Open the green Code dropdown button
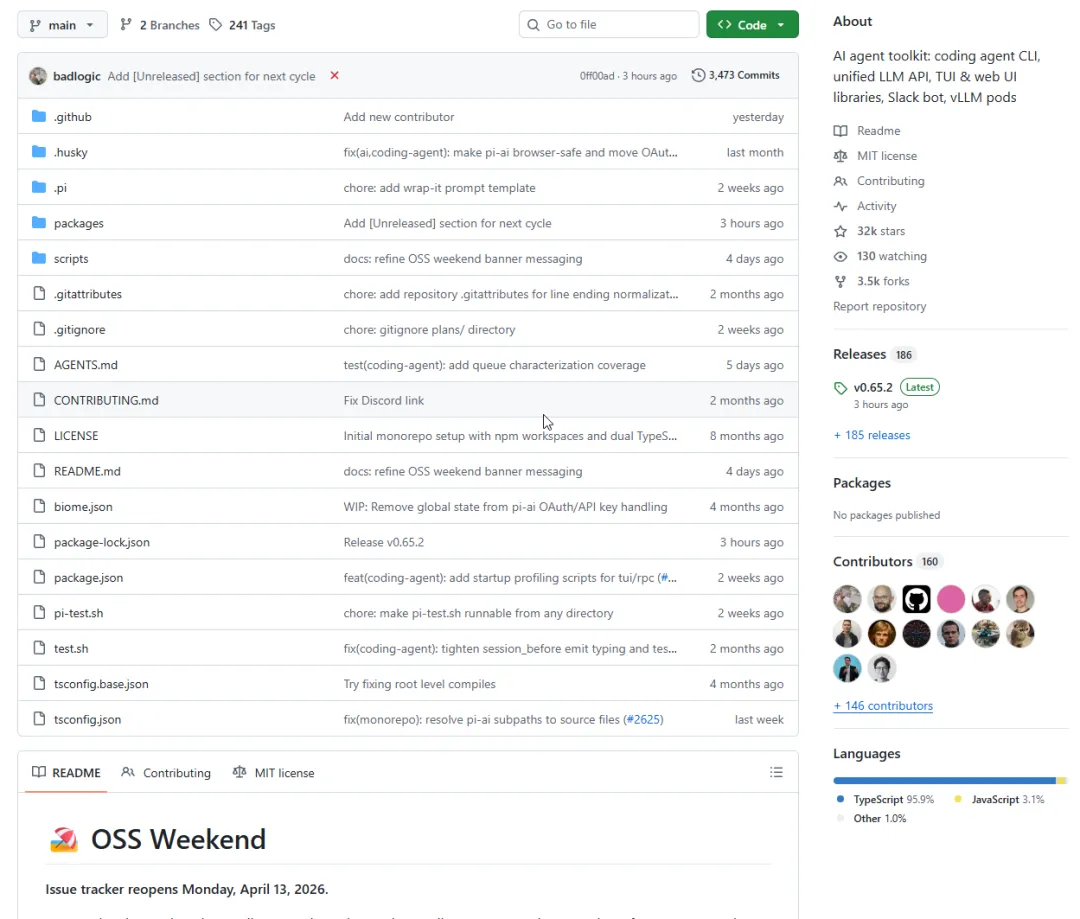The width and height of the screenshot is (1080, 919). [751, 25]
